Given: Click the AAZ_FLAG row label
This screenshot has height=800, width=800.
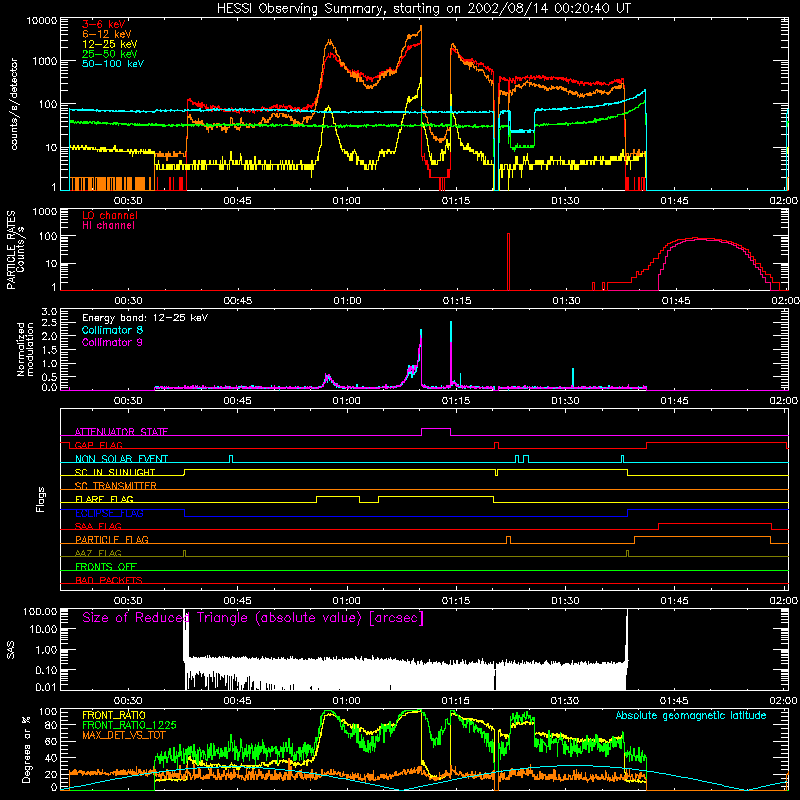Looking at the screenshot, I should point(98,553).
